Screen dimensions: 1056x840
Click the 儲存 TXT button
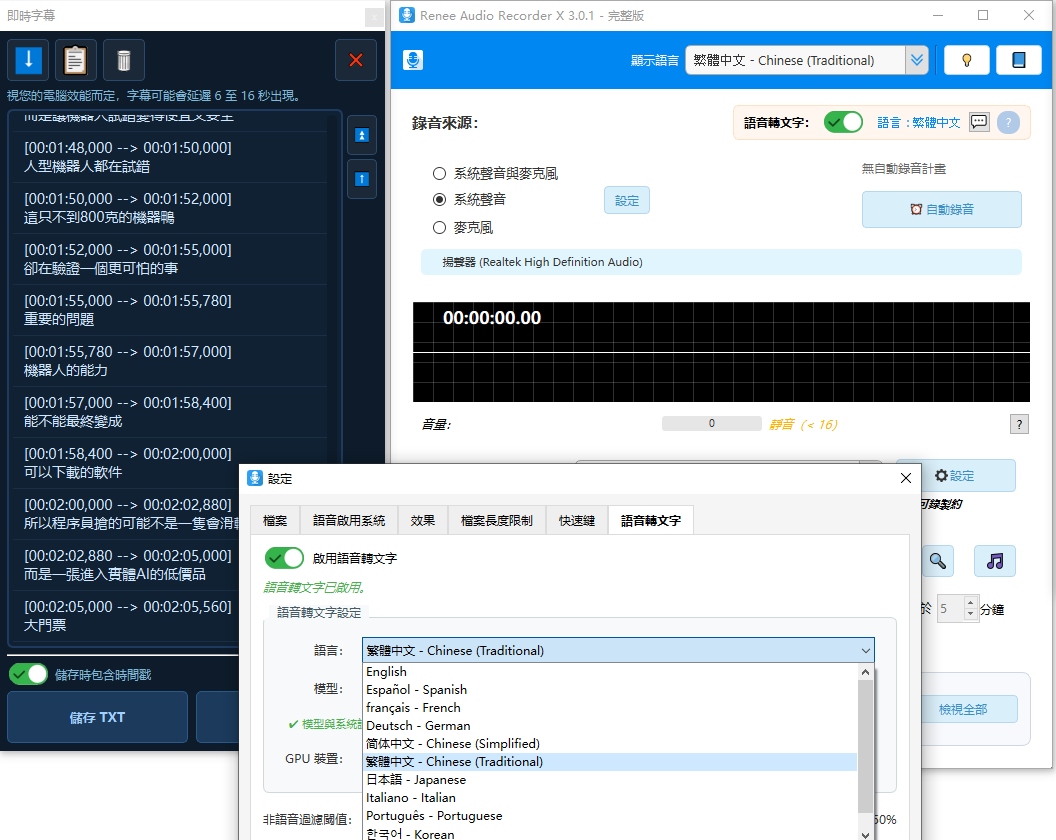tap(97, 717)
